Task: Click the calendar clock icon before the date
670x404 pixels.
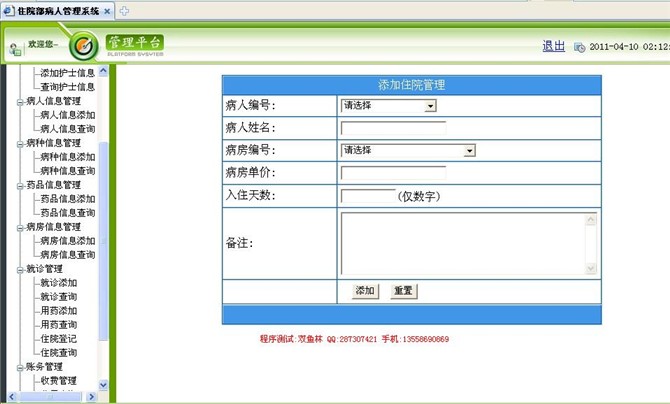Action: [x=579, y=47]
